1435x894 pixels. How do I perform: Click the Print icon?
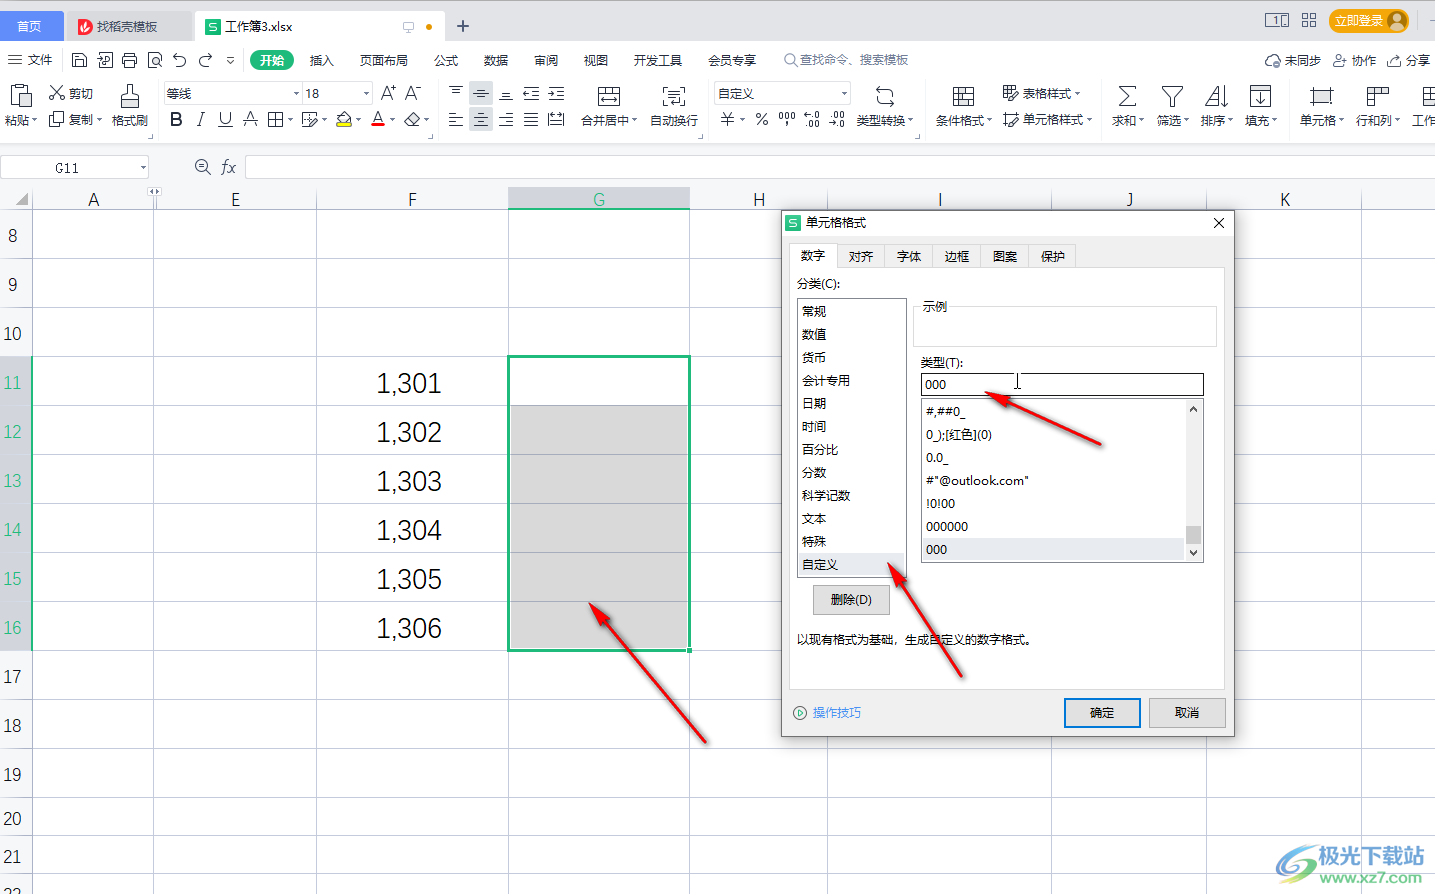pyautogui.click(x=129, y=60)
